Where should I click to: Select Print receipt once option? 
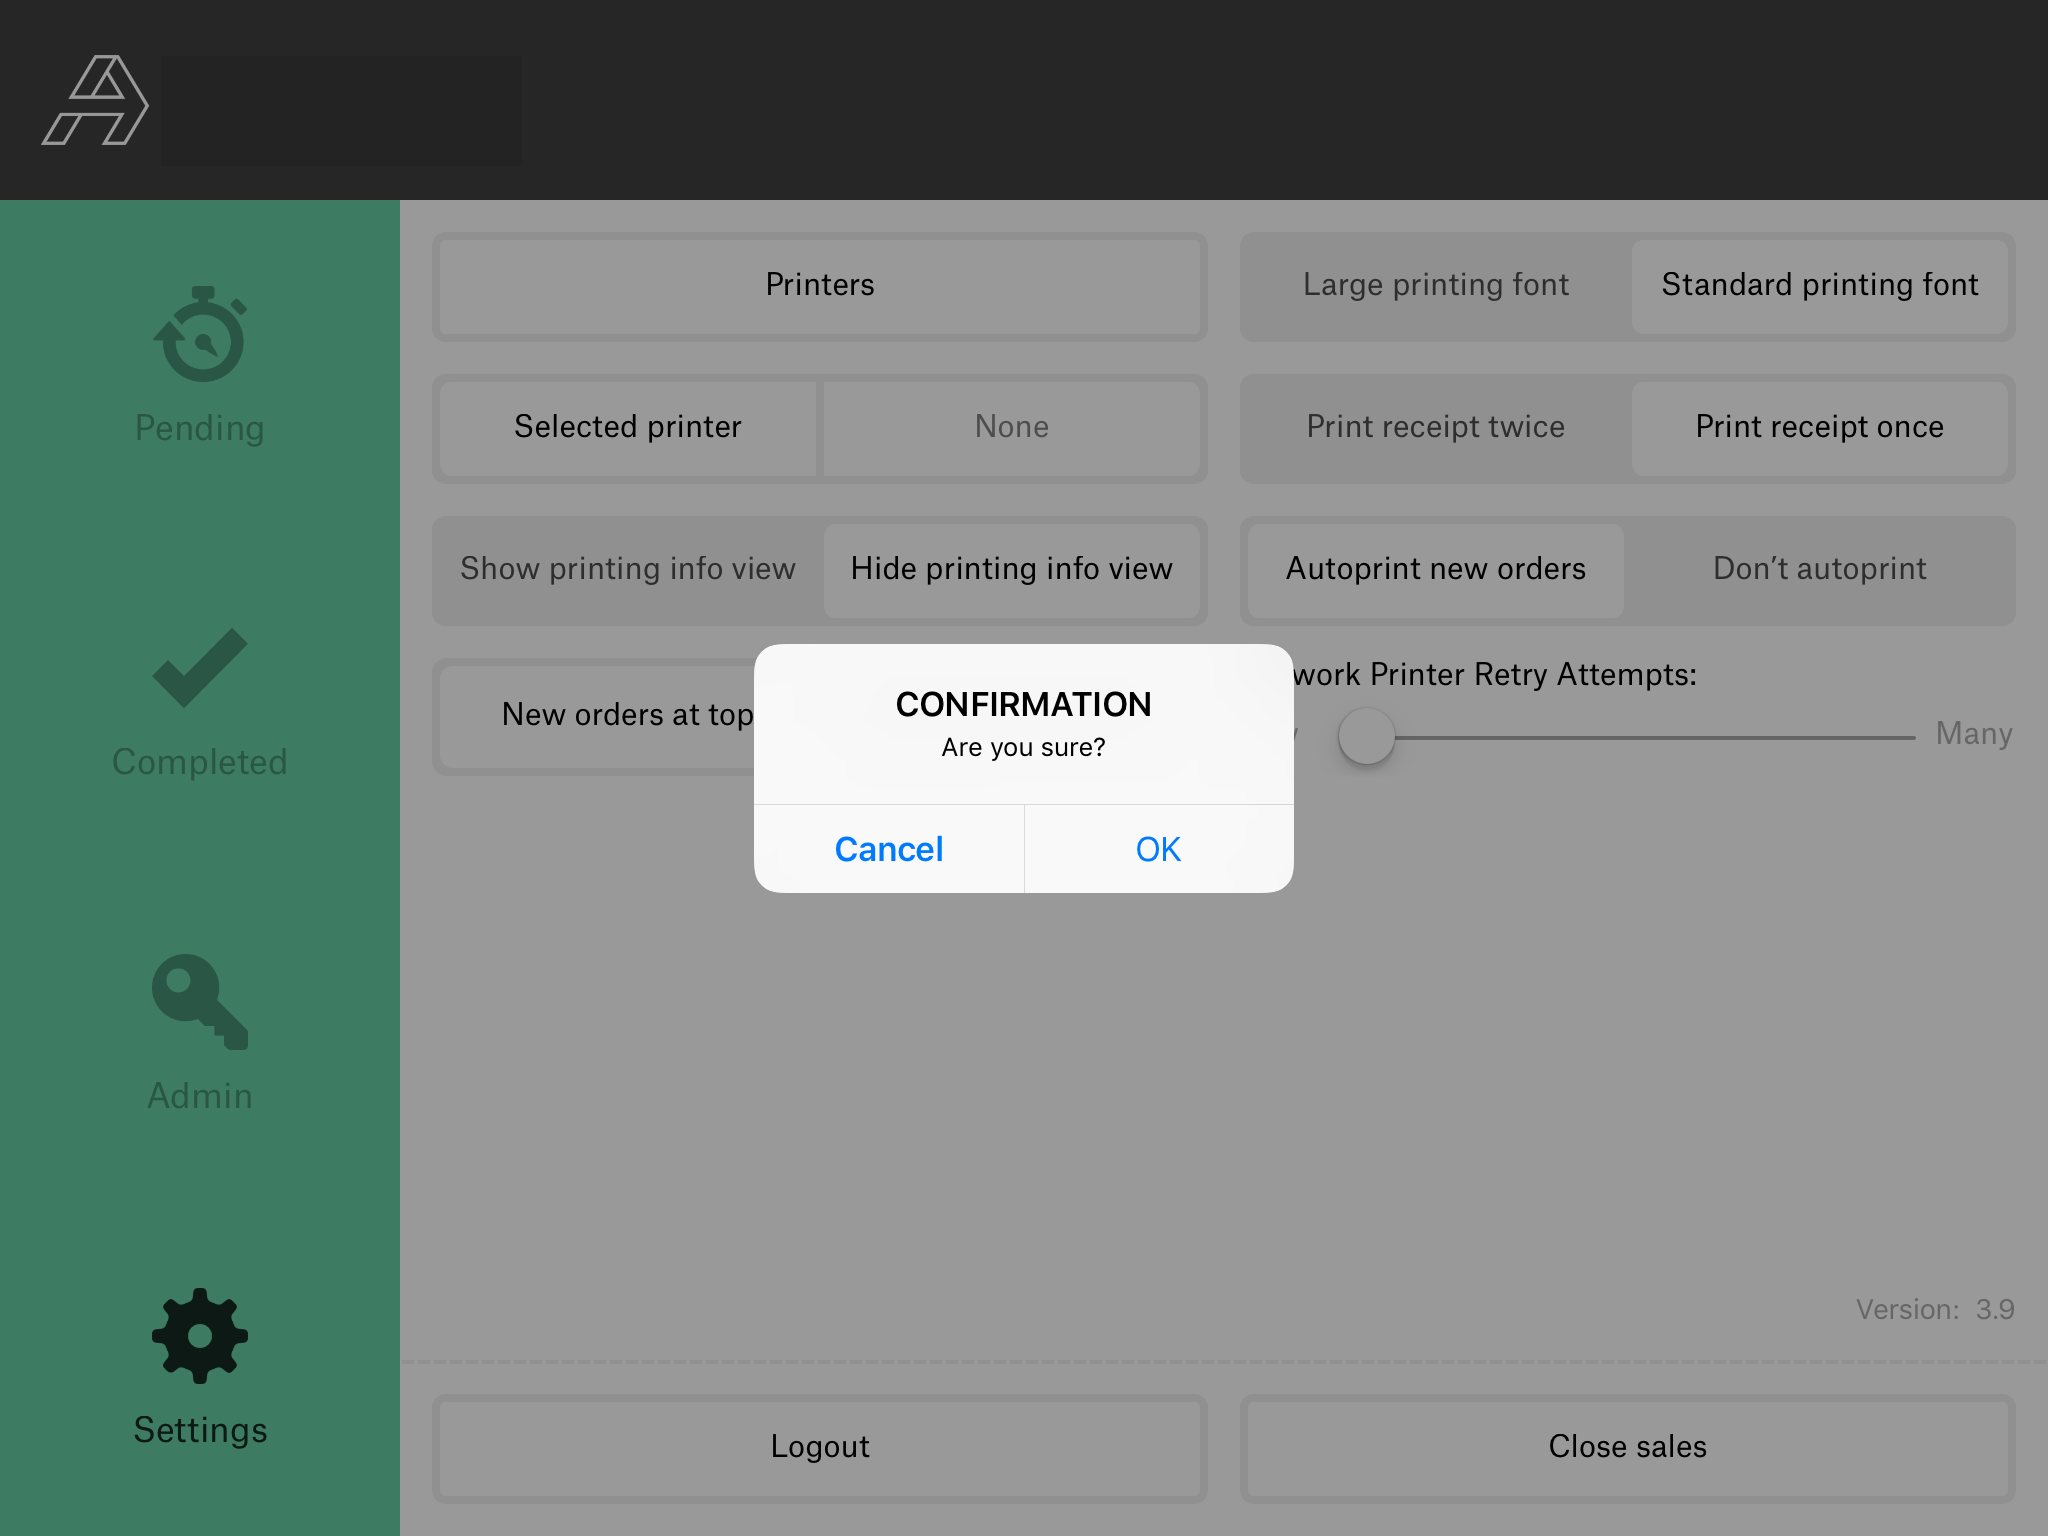(x=1819, y=427)
